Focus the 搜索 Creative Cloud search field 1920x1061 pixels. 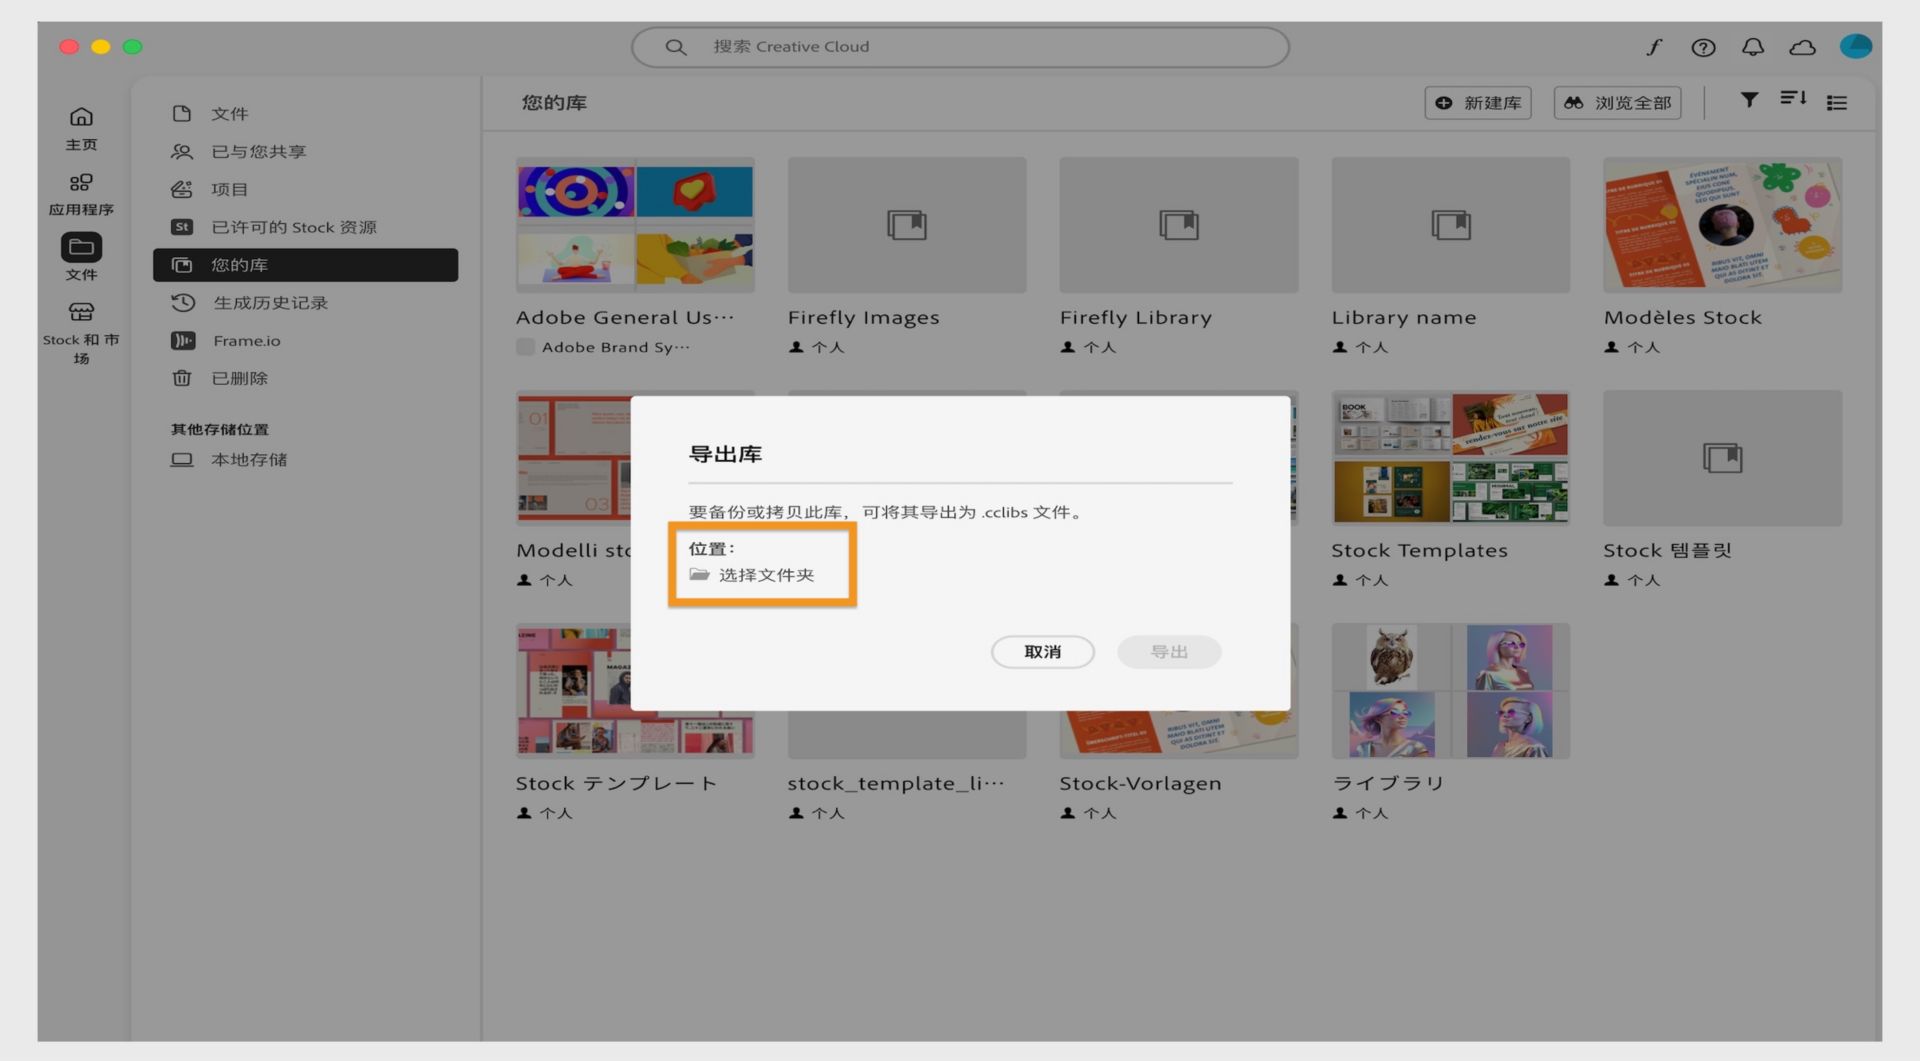(960, 47)
